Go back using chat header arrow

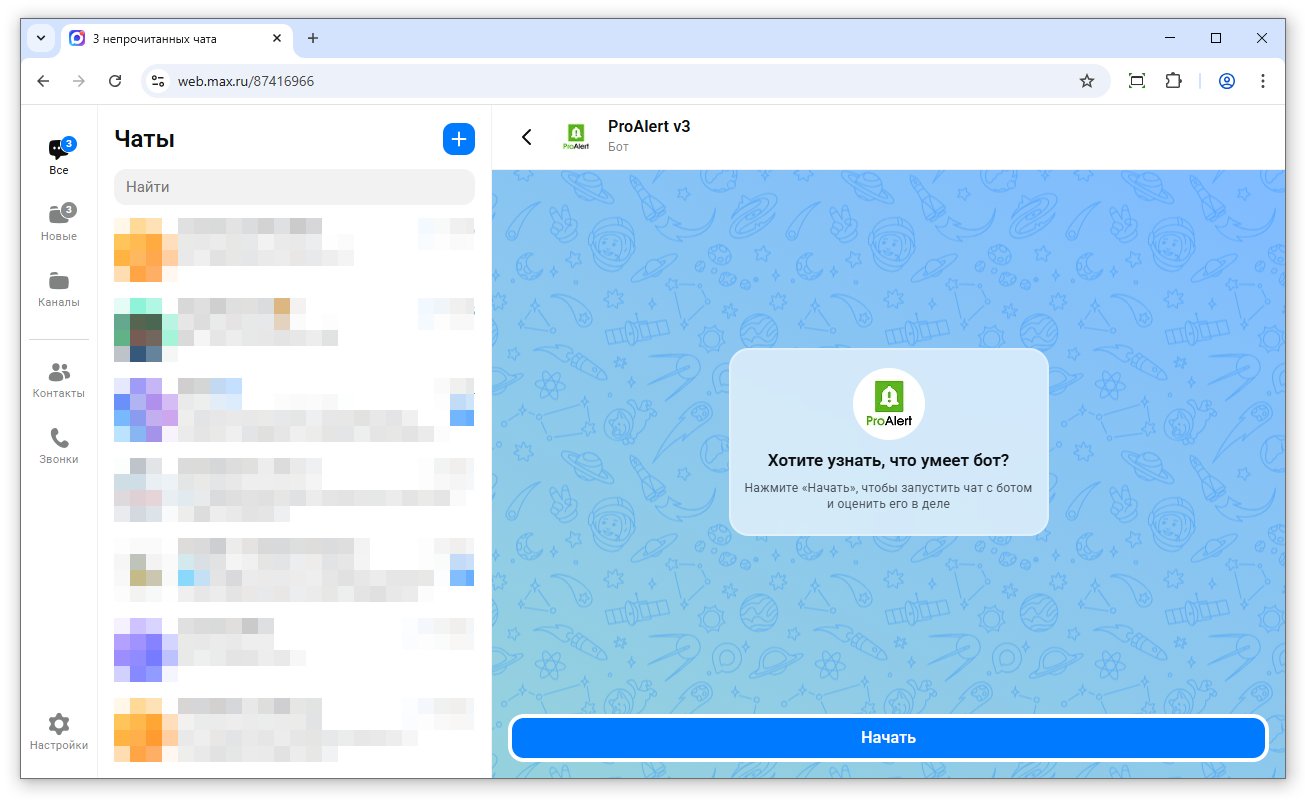[527, 137]
